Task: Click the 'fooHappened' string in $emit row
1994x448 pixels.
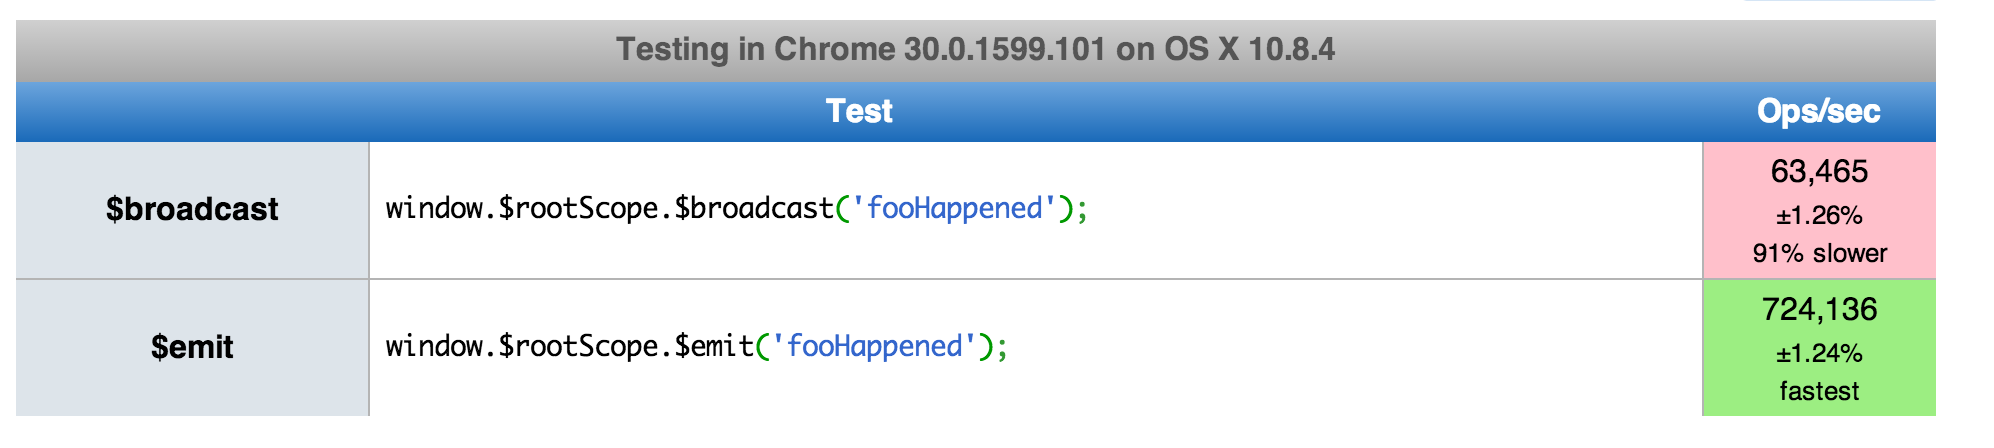Action: coord(875,346)
